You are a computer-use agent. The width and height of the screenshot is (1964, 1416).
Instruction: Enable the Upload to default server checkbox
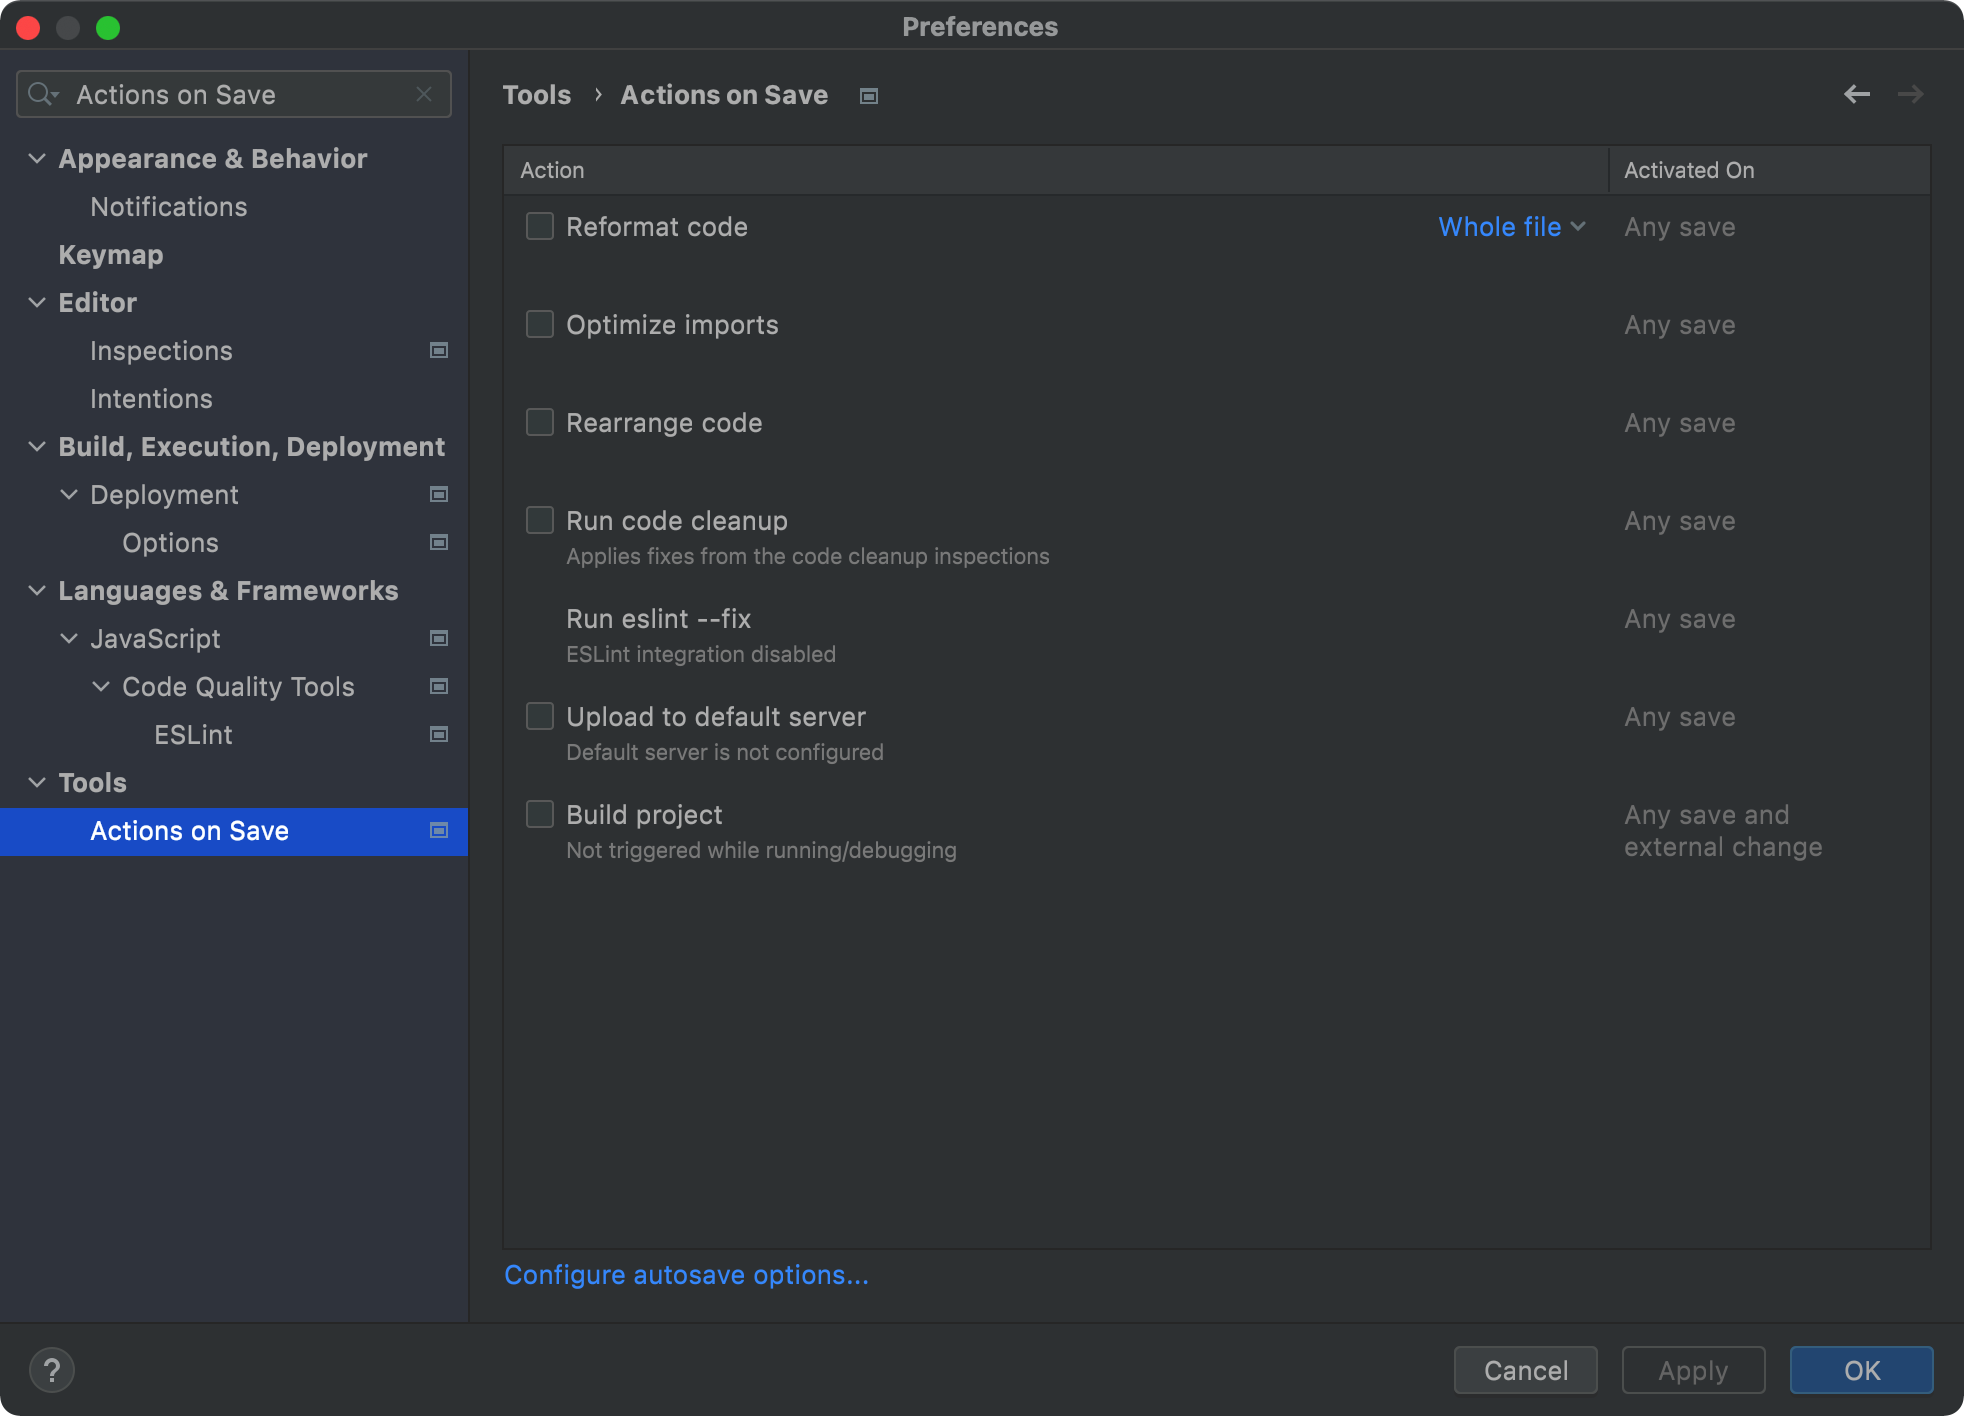[540, 716]
